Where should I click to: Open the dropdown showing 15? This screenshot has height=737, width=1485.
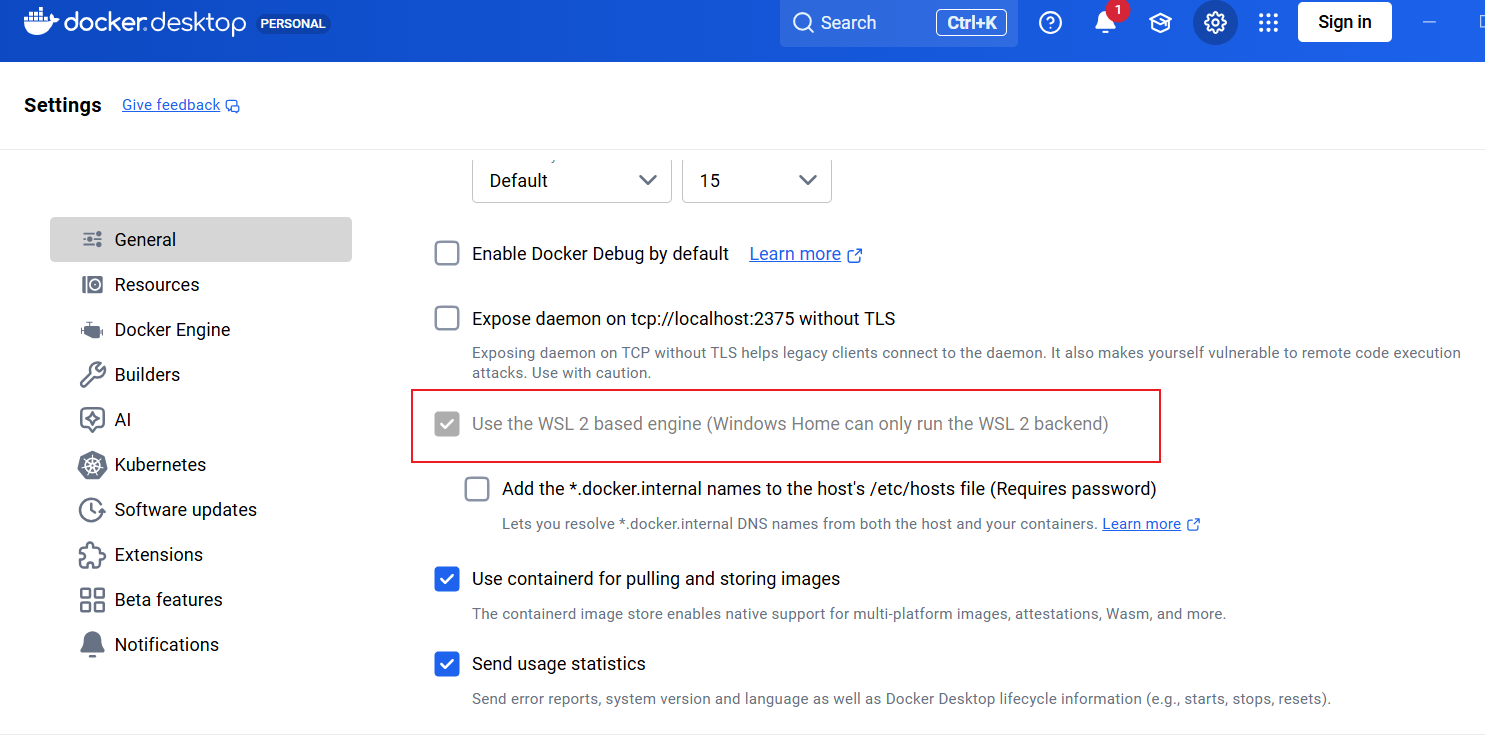pyautogui.click(x=757, y=180)
